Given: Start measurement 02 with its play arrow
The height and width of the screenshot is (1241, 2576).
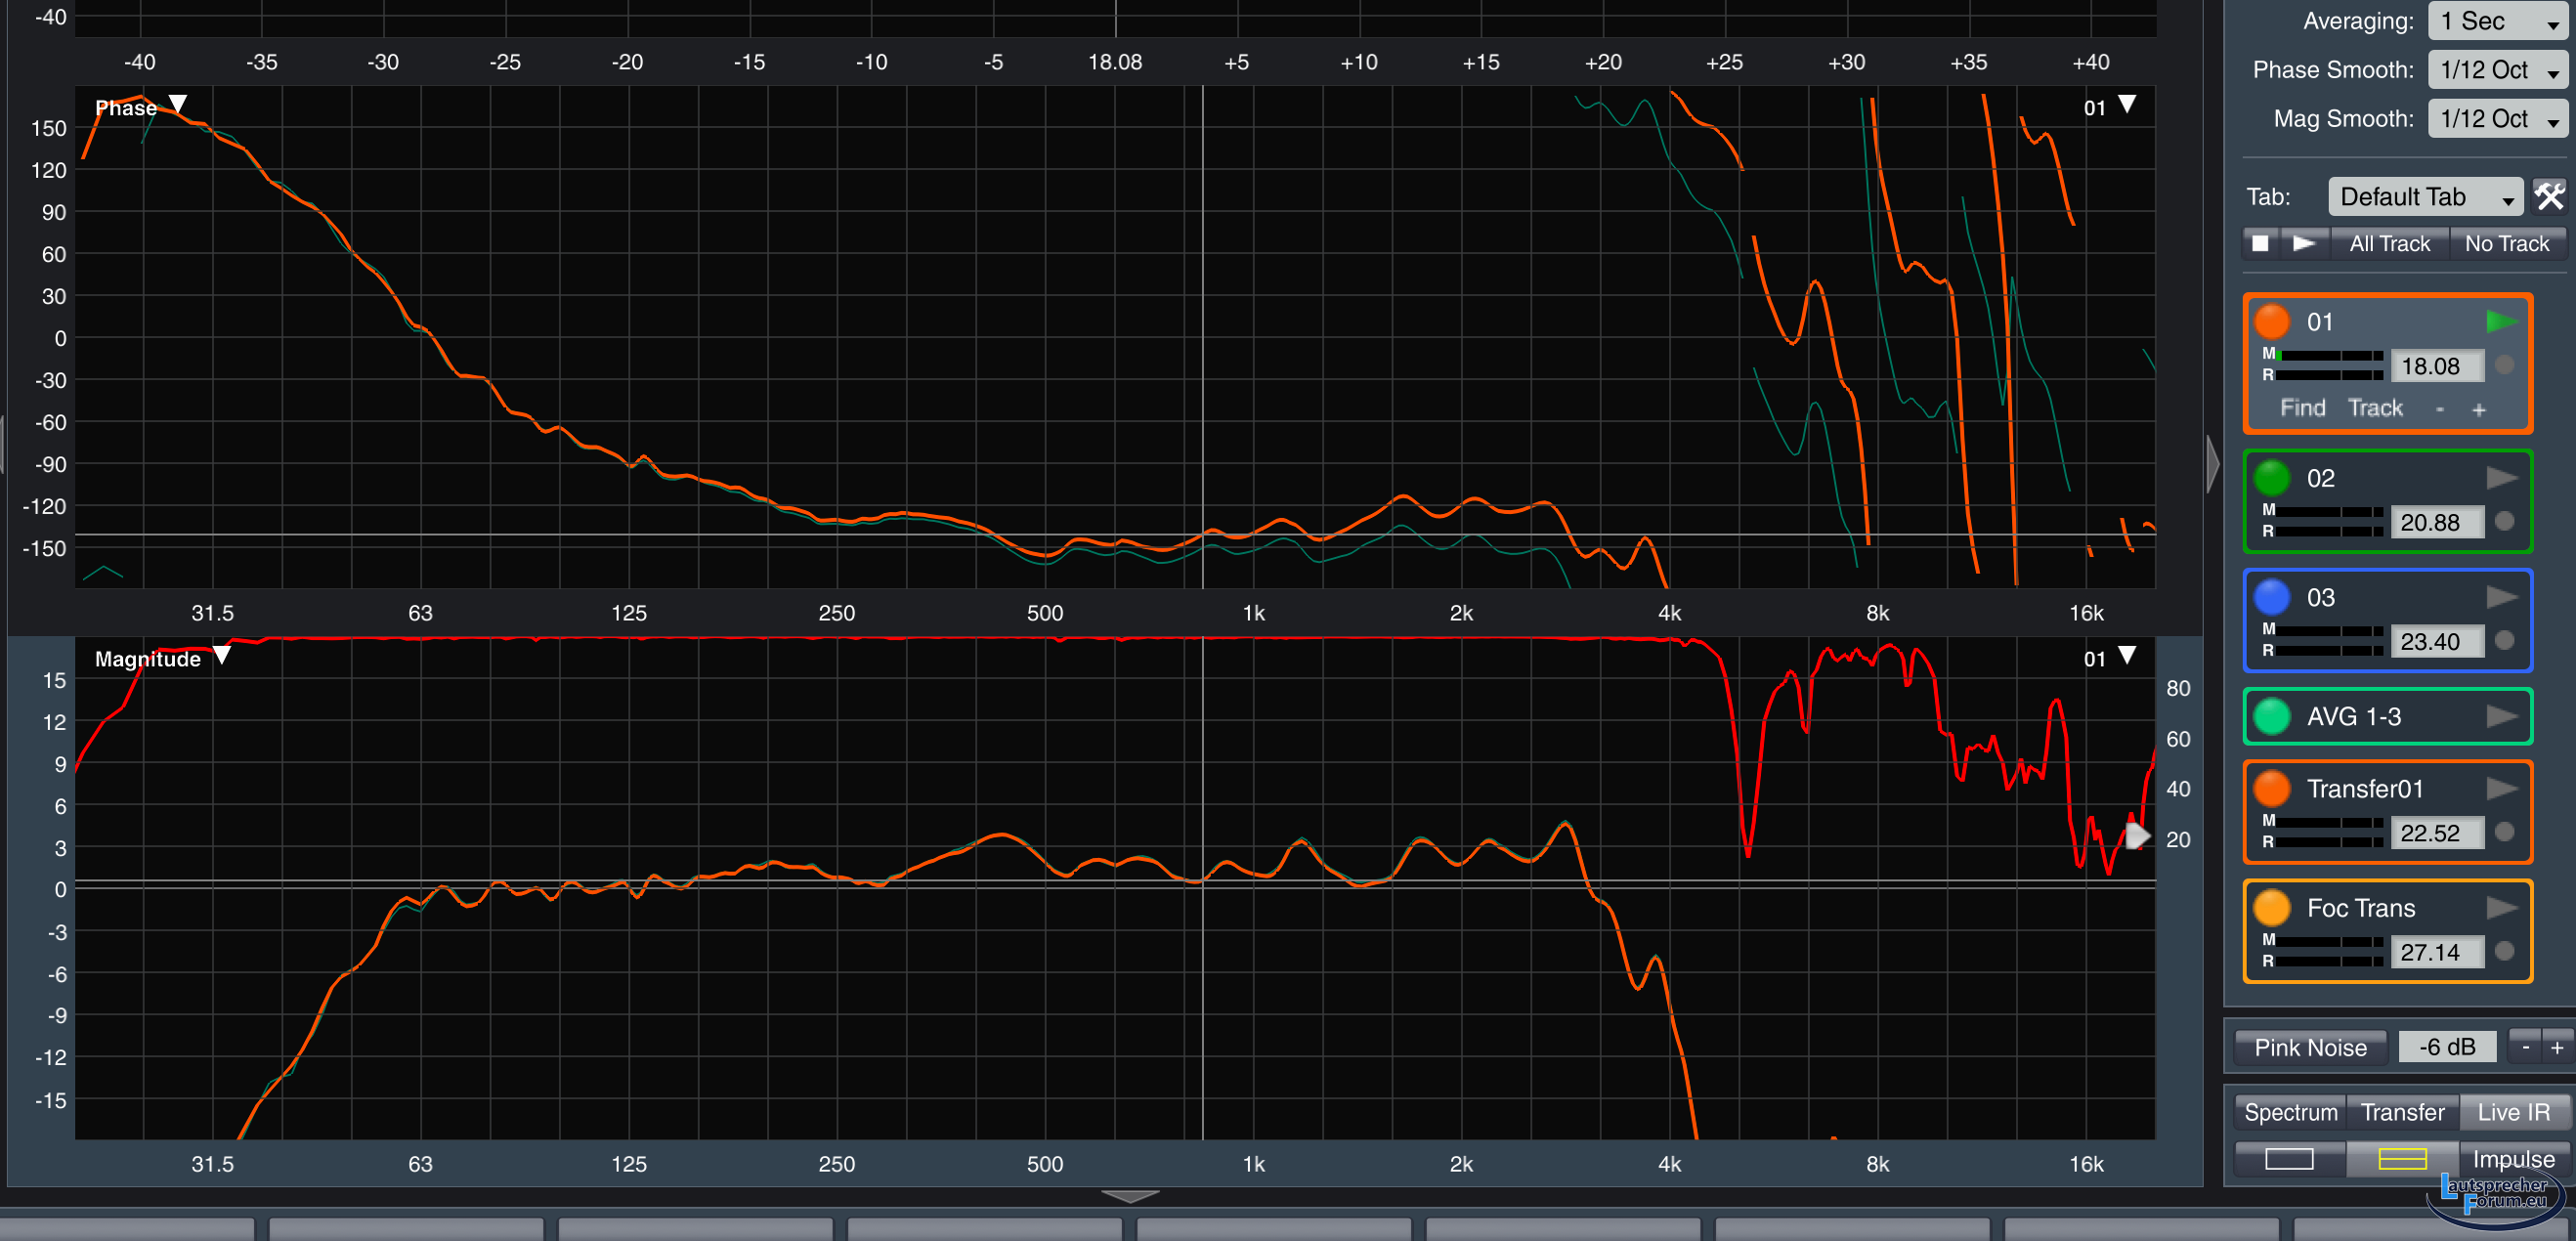Looking at the screenshot, I should click(x=2501, y=478).
